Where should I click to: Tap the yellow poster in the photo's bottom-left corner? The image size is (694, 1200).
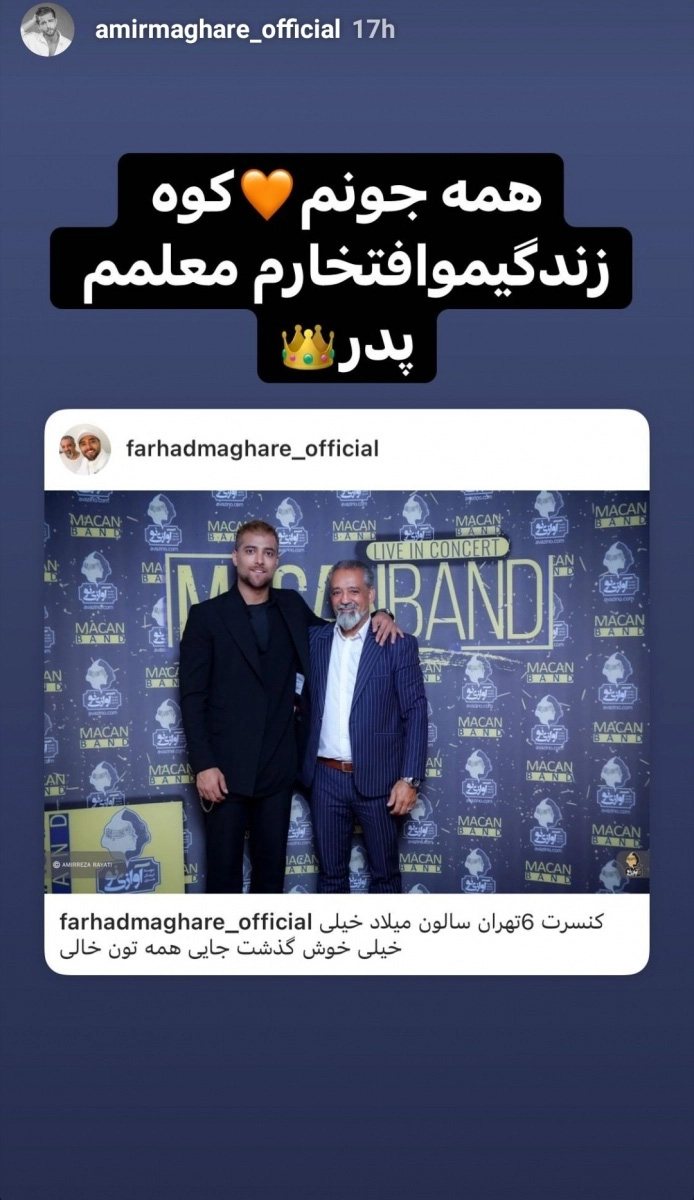114,846
